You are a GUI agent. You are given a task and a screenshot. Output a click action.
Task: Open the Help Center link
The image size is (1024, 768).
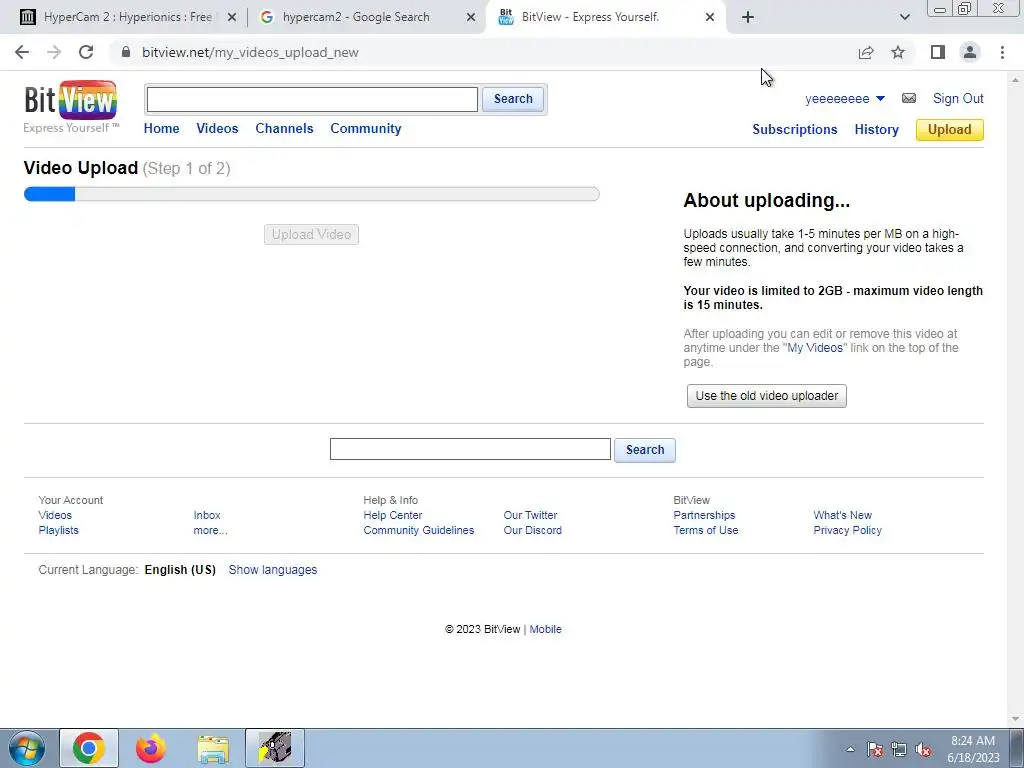[x=392, y=515]
